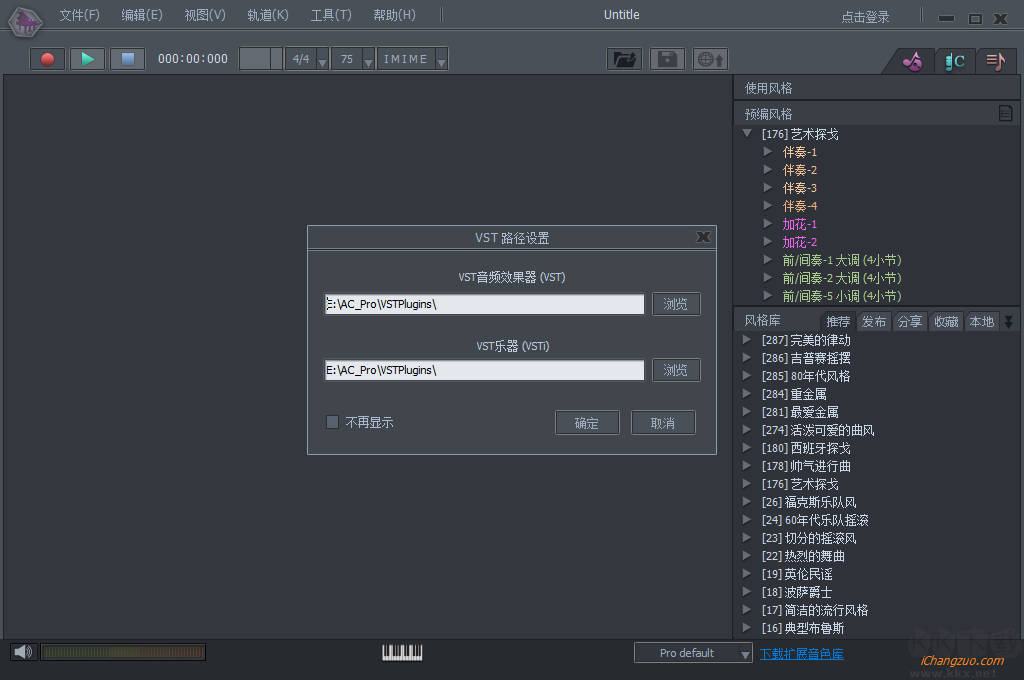Switch to the pink music-note style tab

[x=912, y=61]
